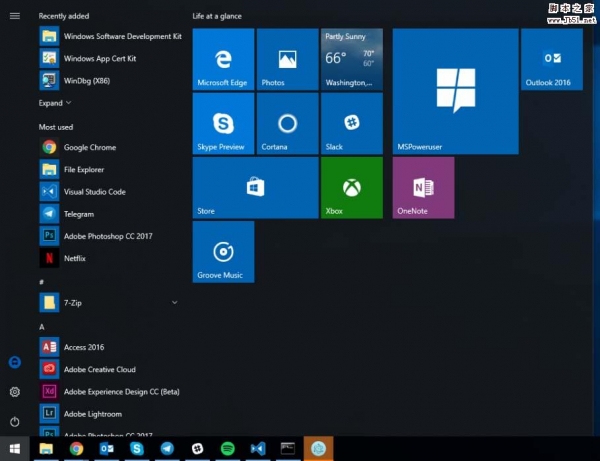600x461 pixels.
Task: Toggle the hamburger menu at top left
Action: [14, 16]
